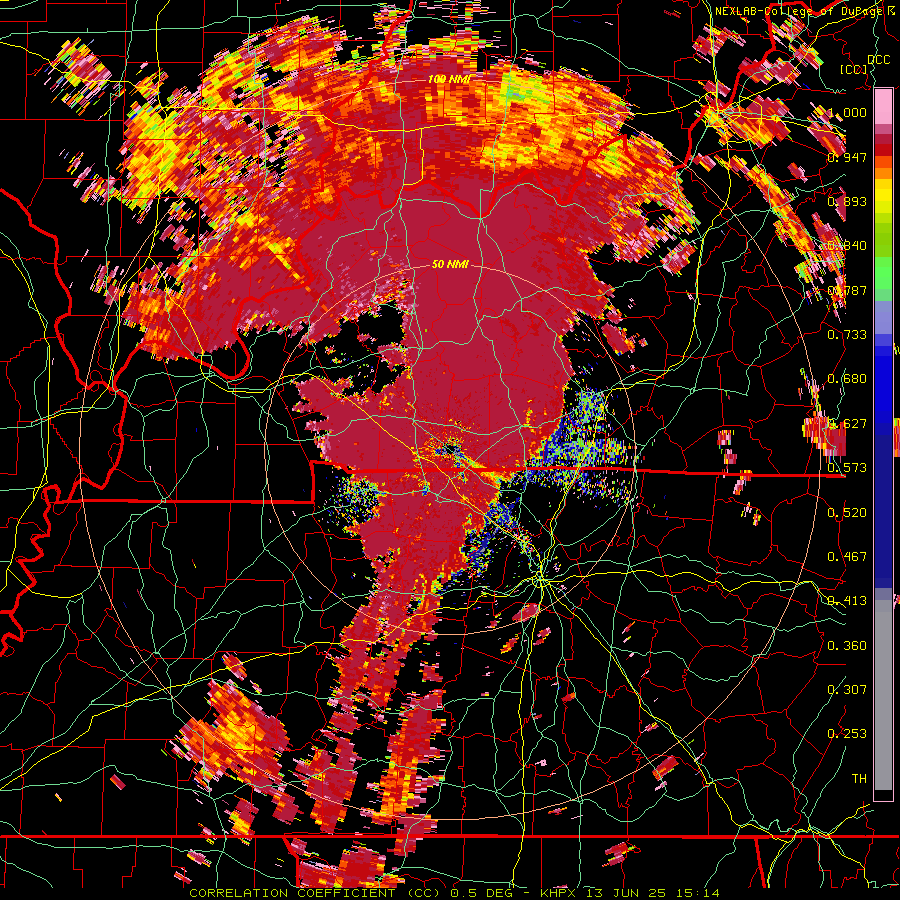Click the 50 NMI range ring label
This screenshot has width=900, height=900.
(x=450, y=264)
